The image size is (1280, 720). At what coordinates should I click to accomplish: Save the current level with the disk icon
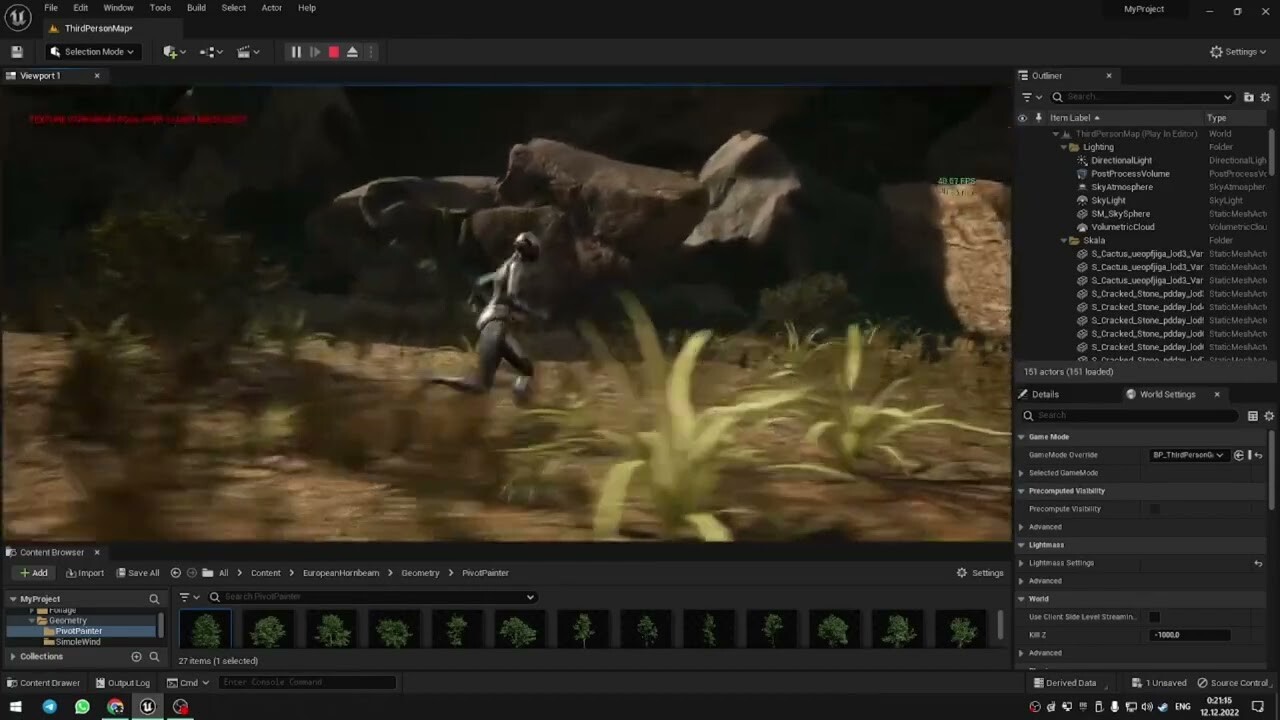(x=16, y=51)
